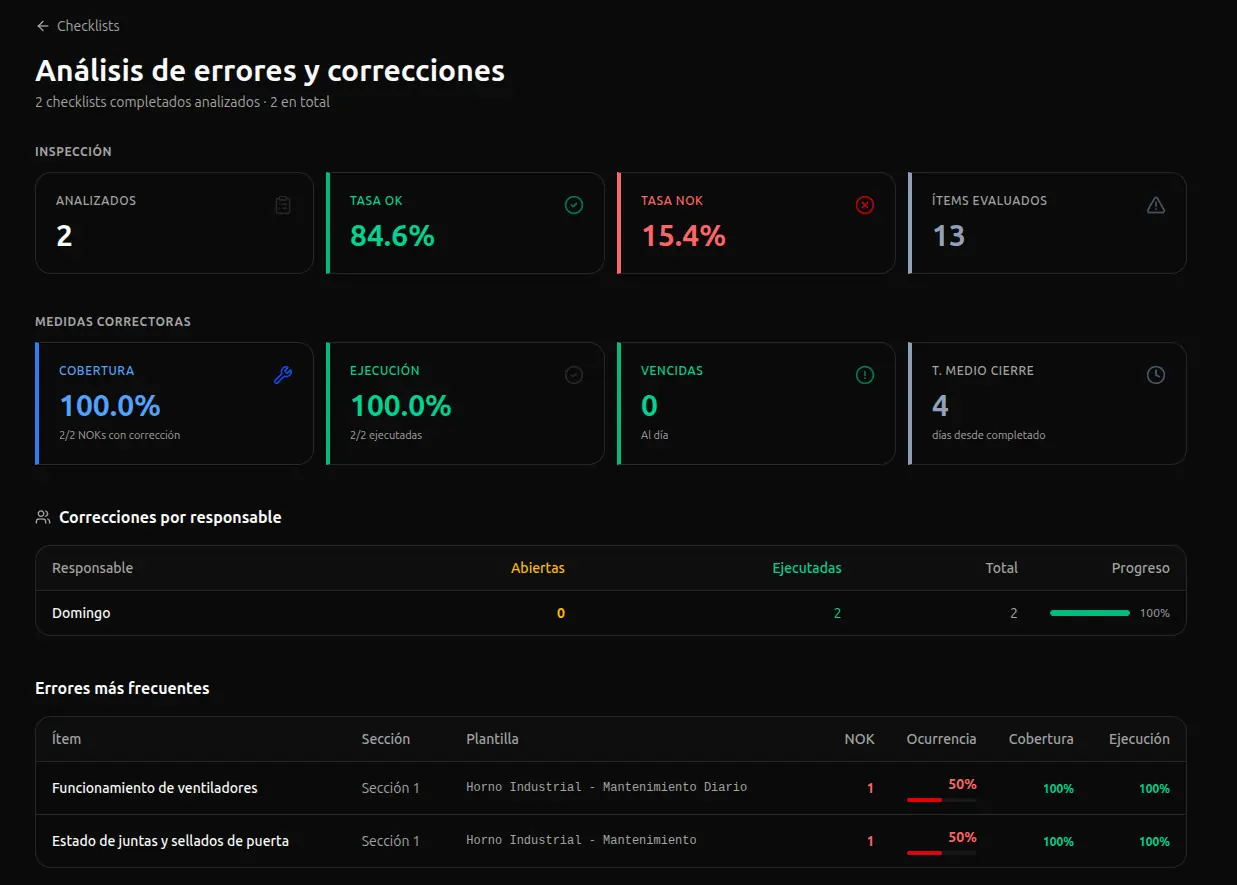
Task: Click the Ejecutadas column header
Action: point(807,568)
